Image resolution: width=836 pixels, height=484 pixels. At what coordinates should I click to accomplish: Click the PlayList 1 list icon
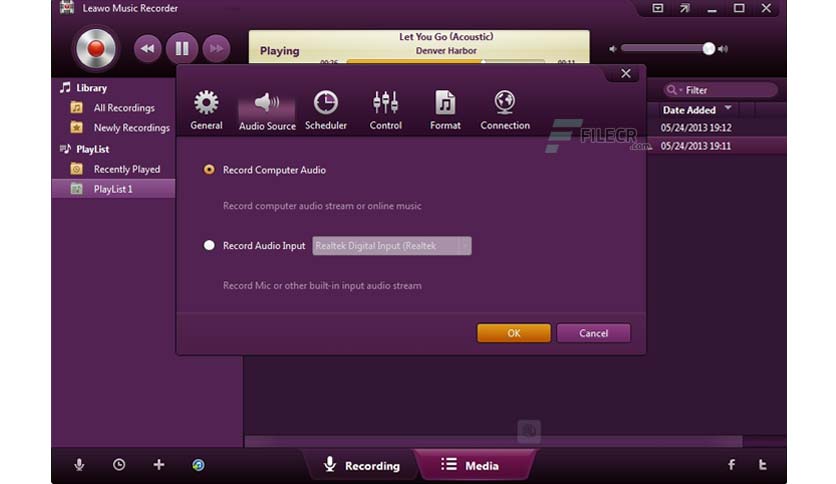(77, 189)
